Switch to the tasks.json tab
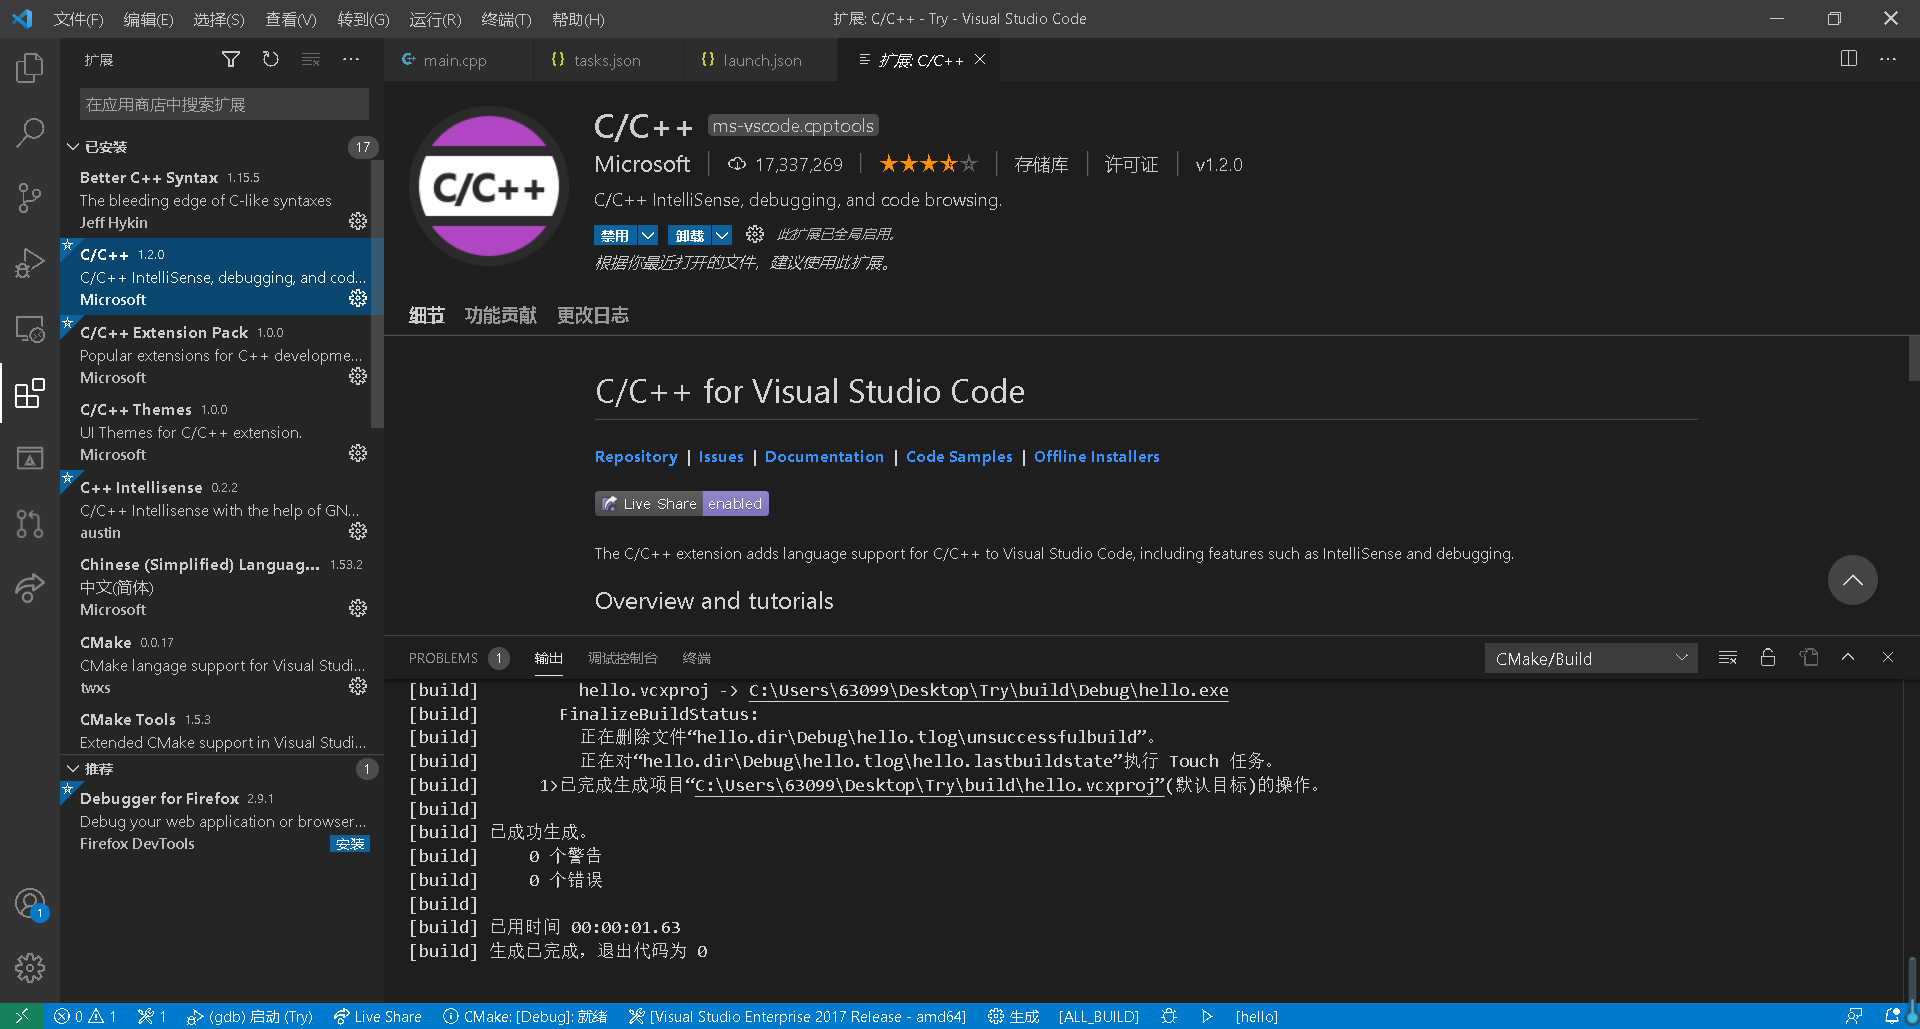The image size is (1920, 1029). pyautogui.click(x=607, y=60)
